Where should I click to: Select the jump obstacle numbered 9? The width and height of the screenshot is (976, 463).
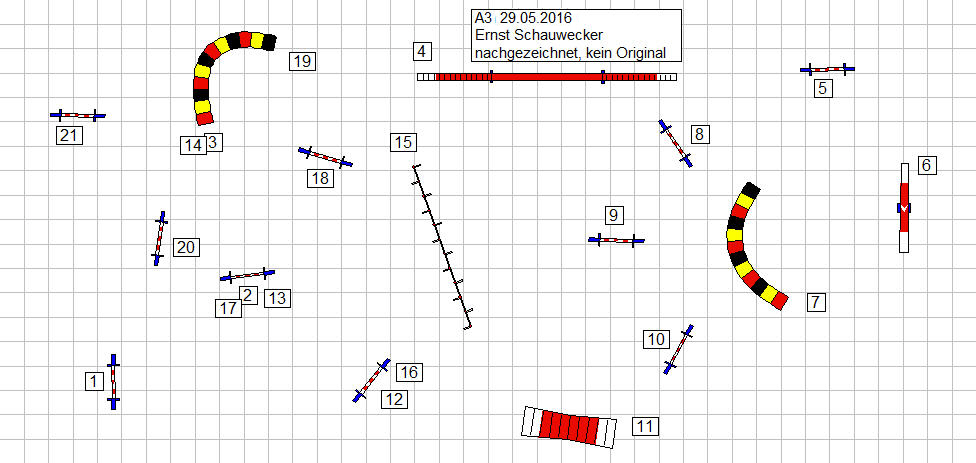tap(616, 240)
